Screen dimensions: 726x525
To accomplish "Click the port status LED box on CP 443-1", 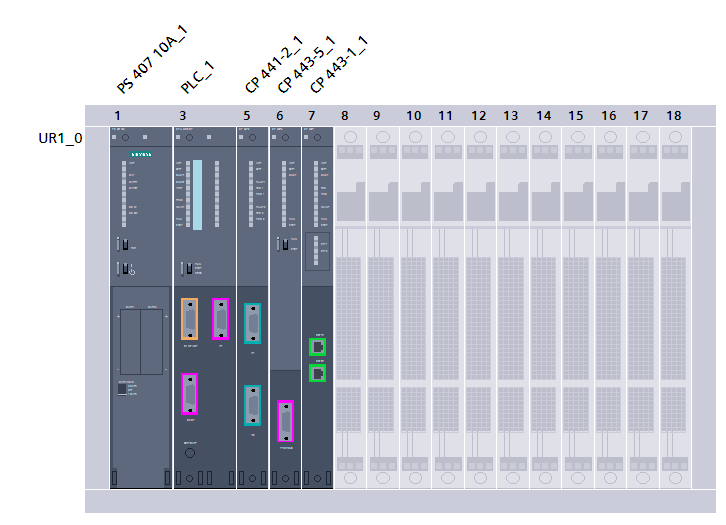I will pyautogui.click(x=318, y=251).
